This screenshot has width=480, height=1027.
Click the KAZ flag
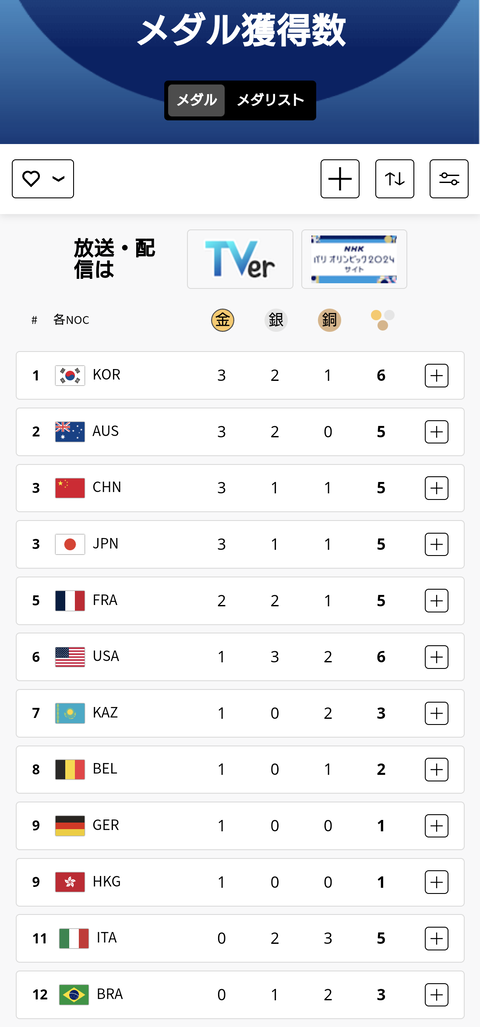pyautogui.click(x=70, y=713)
